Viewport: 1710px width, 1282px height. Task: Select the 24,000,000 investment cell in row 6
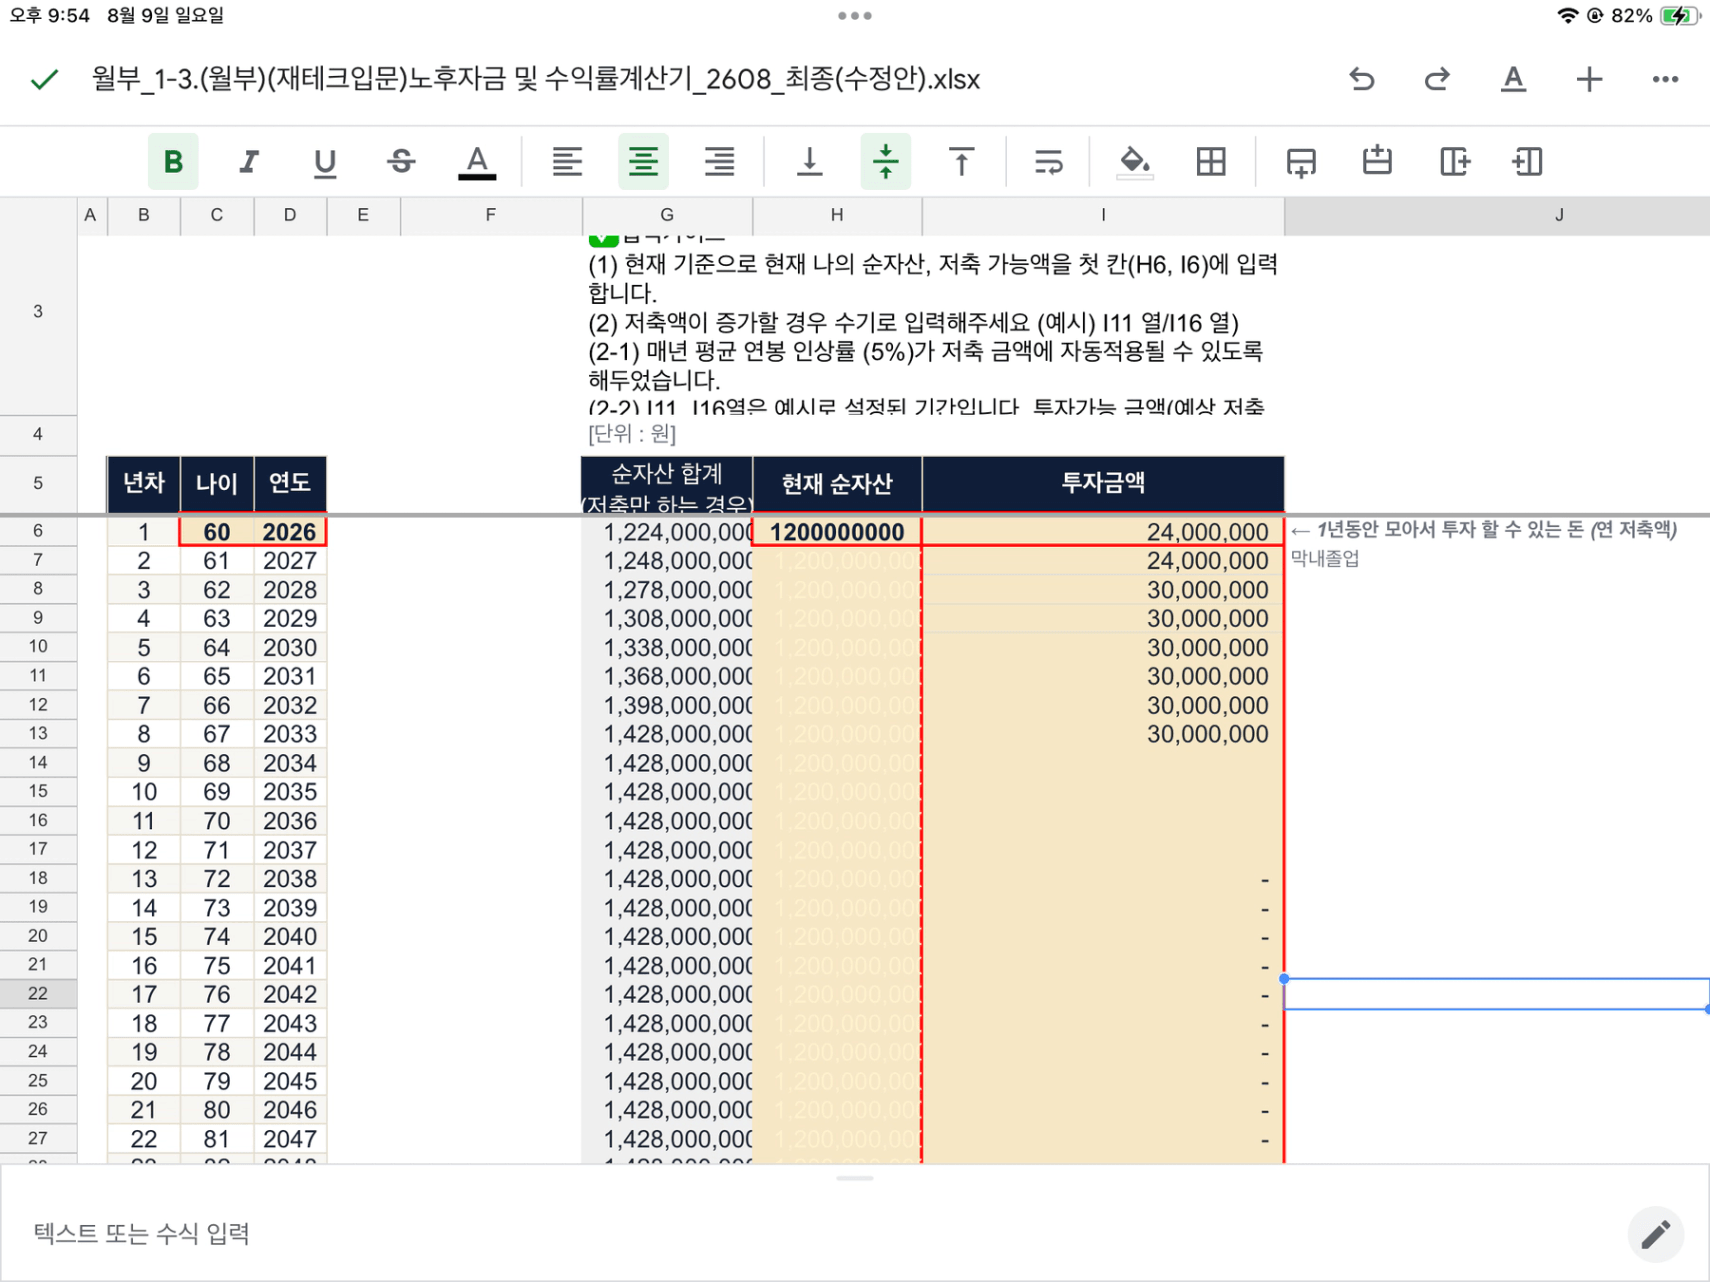(x=1103, y=532)
